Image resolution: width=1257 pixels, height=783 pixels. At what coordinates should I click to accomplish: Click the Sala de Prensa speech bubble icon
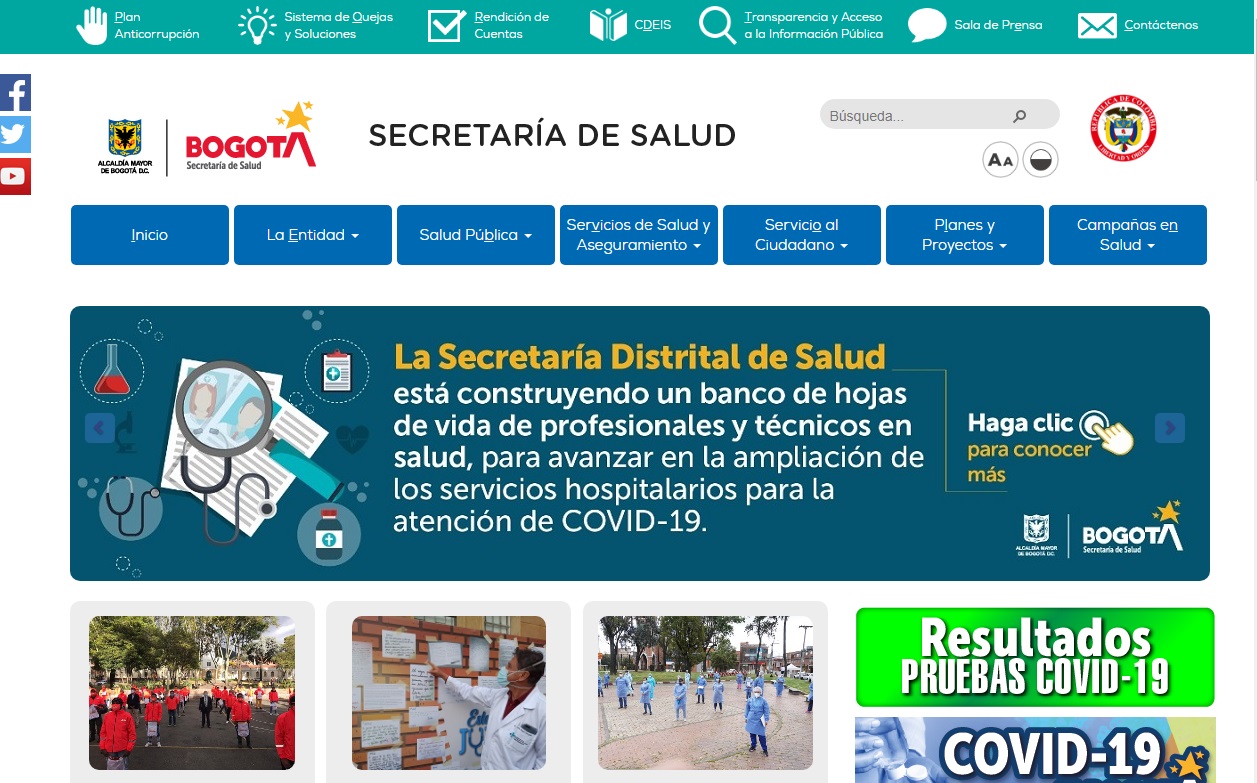(x=927, y=26)
